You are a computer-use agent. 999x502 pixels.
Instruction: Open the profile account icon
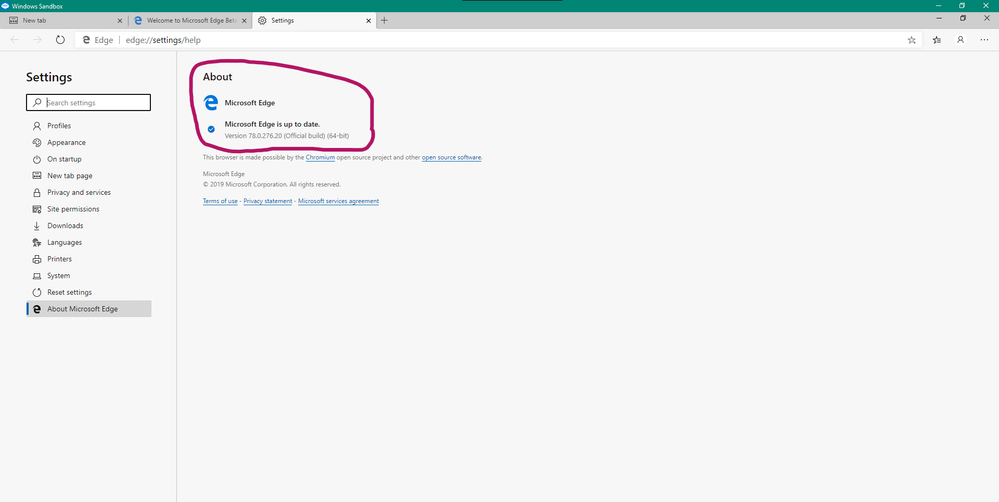click(960, 39)
